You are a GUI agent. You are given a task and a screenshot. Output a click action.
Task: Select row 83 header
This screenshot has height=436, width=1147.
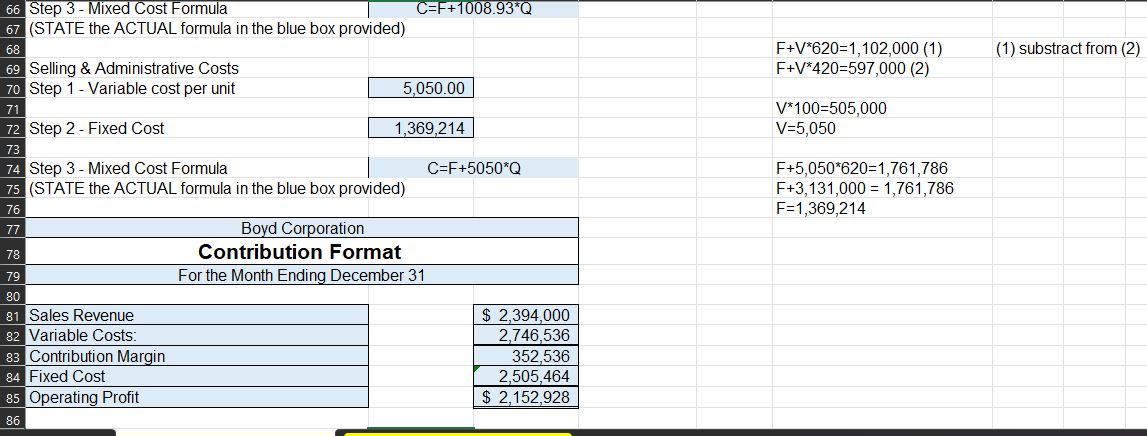[x=12, y=356]
